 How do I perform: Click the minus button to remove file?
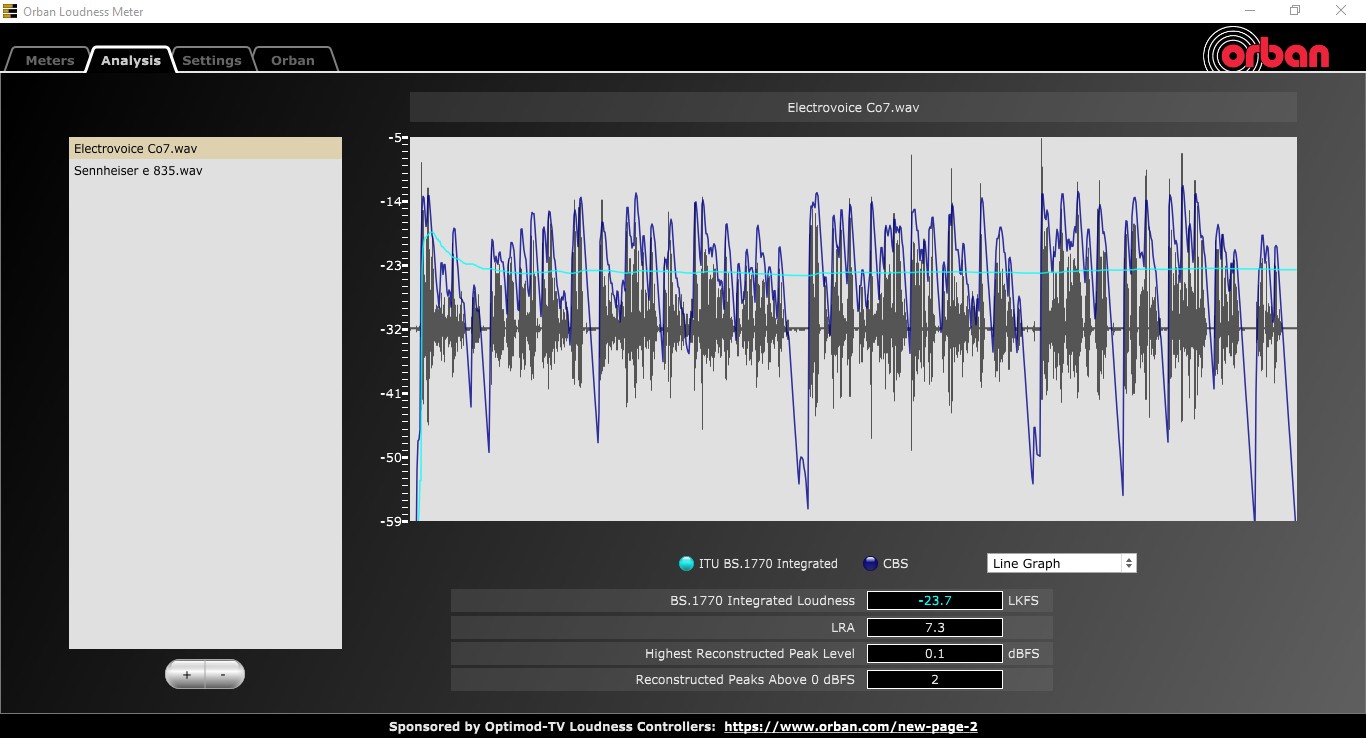223,675
